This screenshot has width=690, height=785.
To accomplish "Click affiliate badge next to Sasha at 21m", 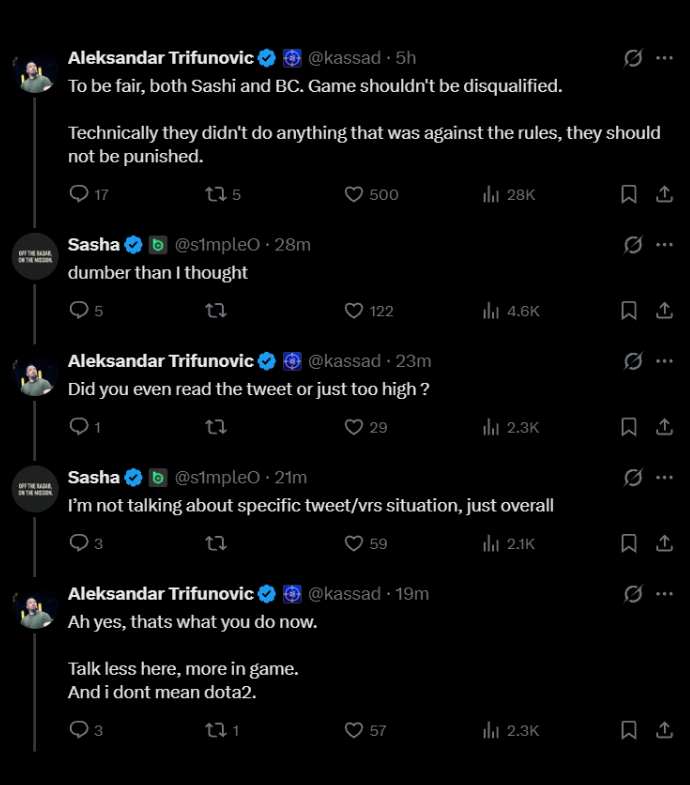I will [158, 478].
